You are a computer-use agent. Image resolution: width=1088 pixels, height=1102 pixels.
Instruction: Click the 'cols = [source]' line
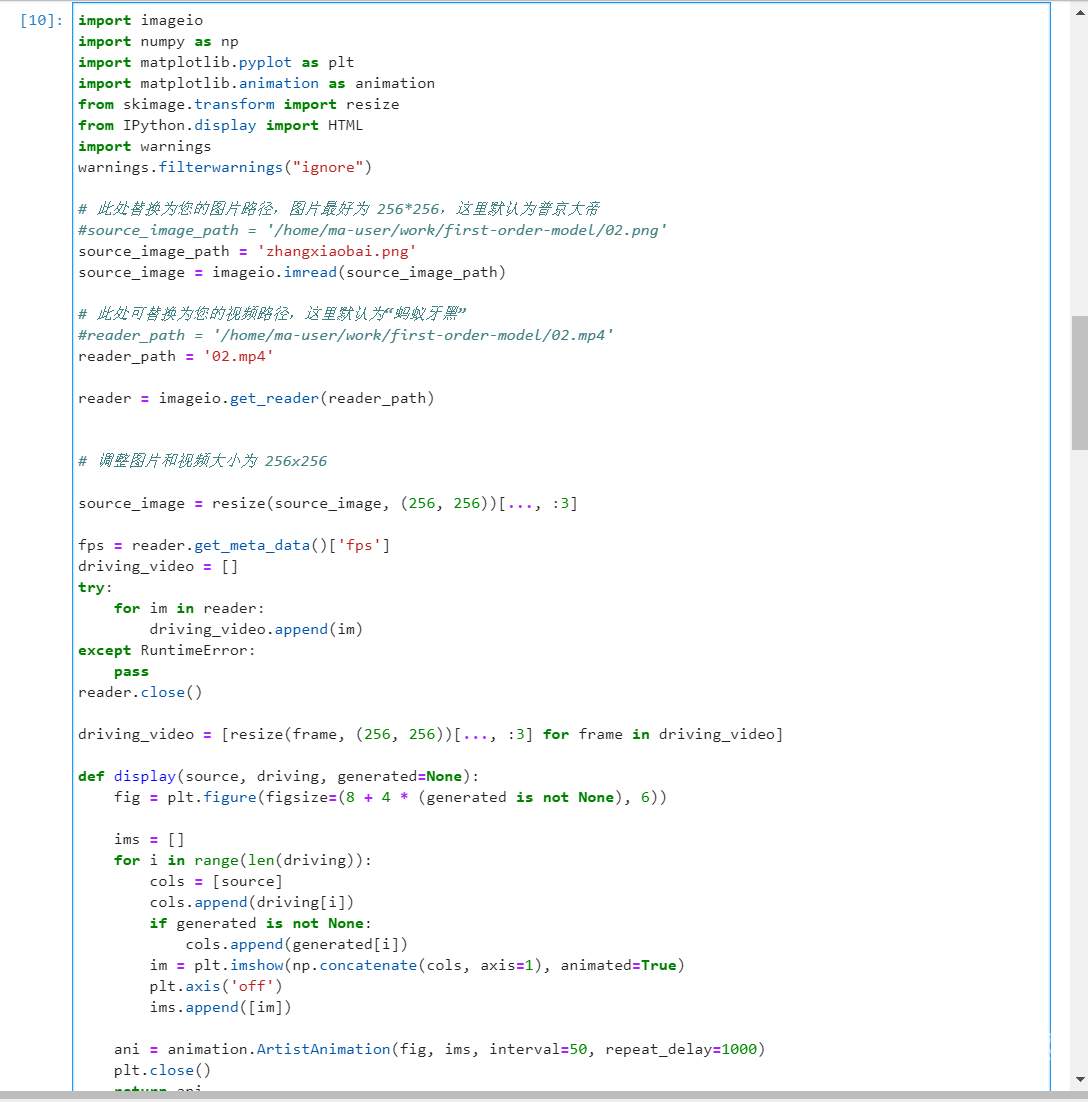point(216,882)
